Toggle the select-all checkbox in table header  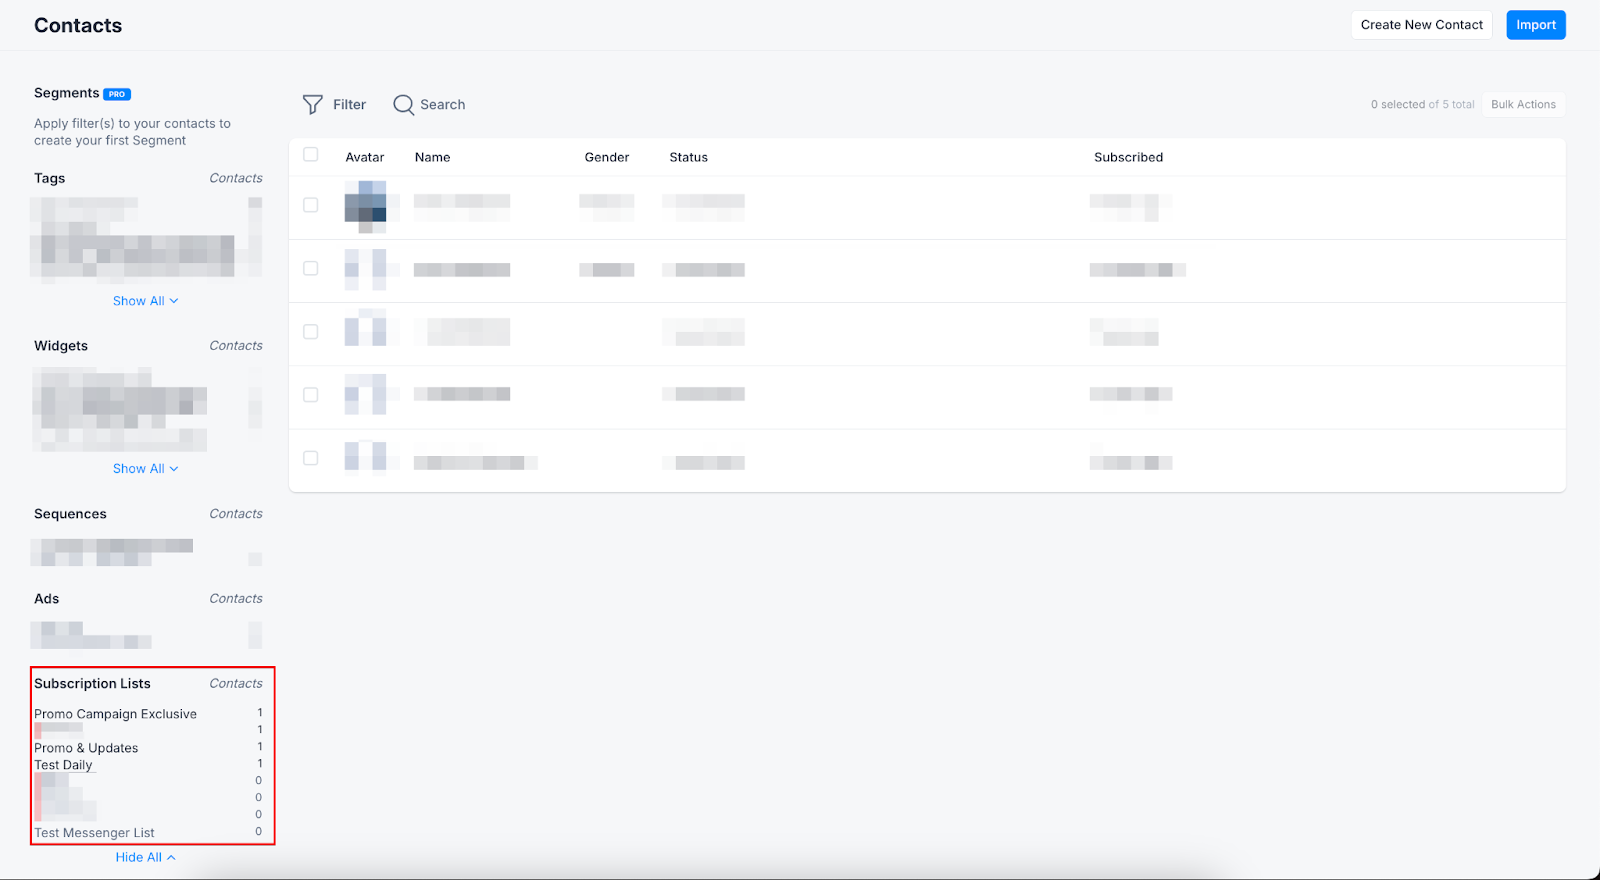coord(311,155)
